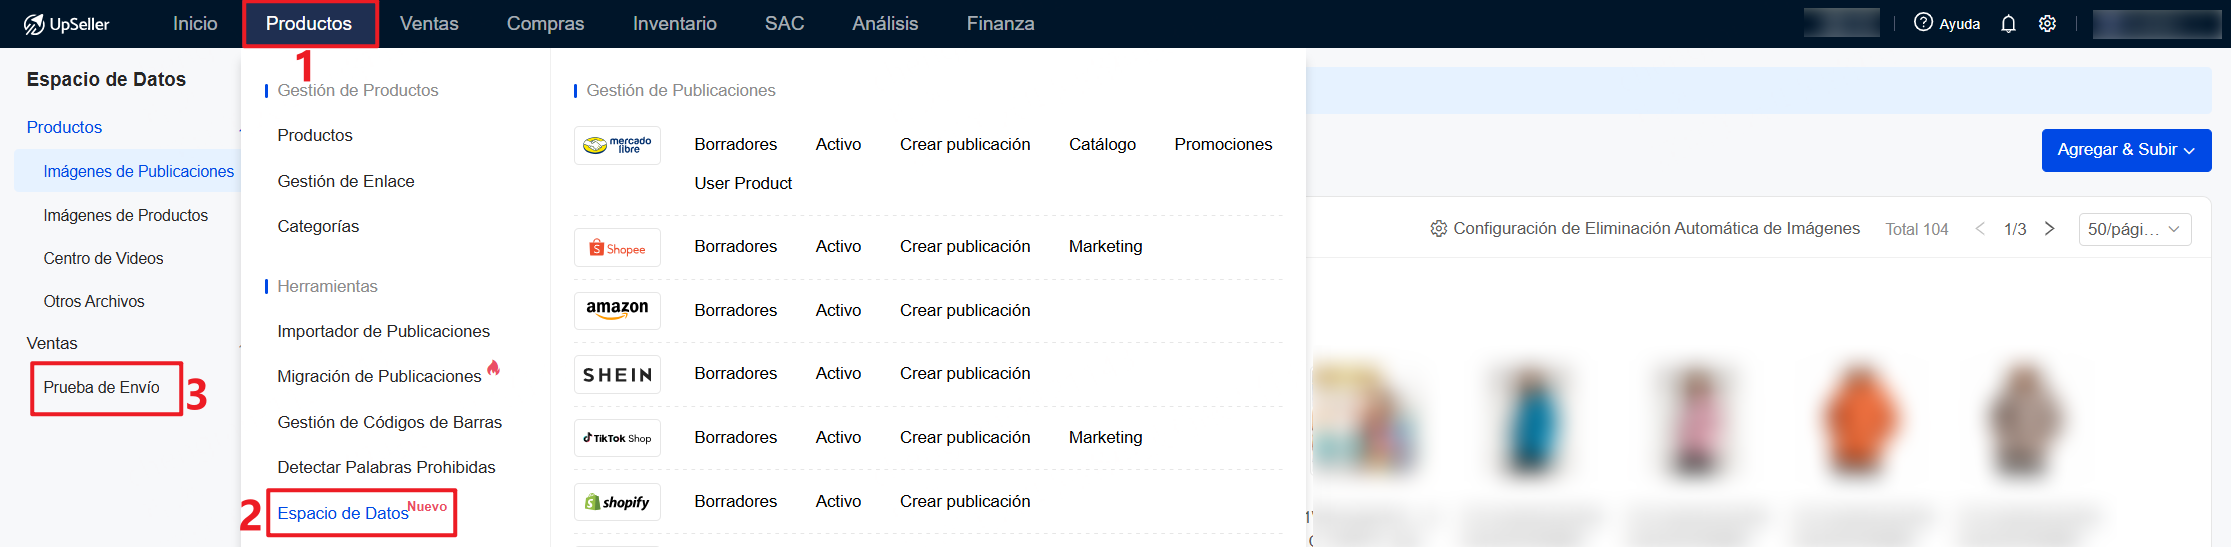Select the TikTok Shop marketplace logo

[x=617, y=438]
